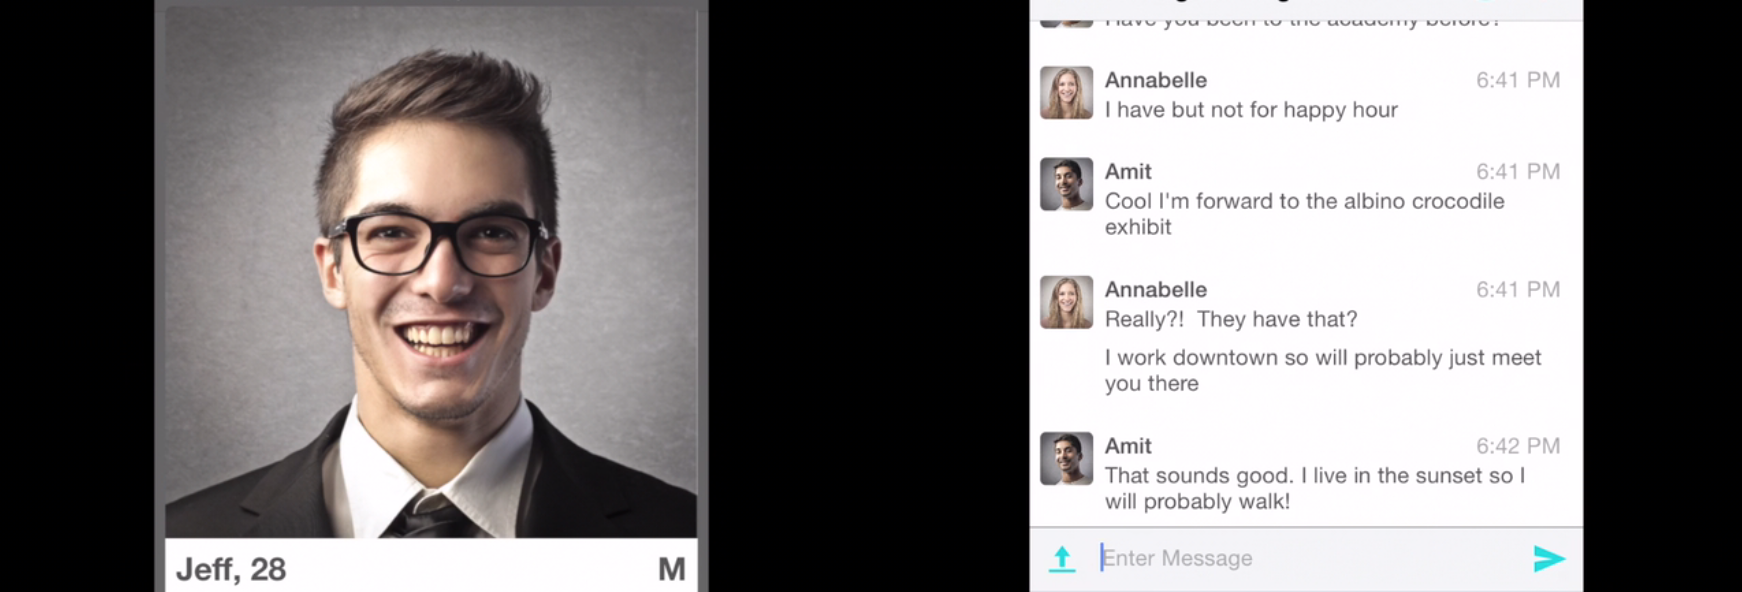The width and height of the screenshot is (1742, 592).
Task: Tap the "M" label on Jeff's card
Action: (672, 569)
